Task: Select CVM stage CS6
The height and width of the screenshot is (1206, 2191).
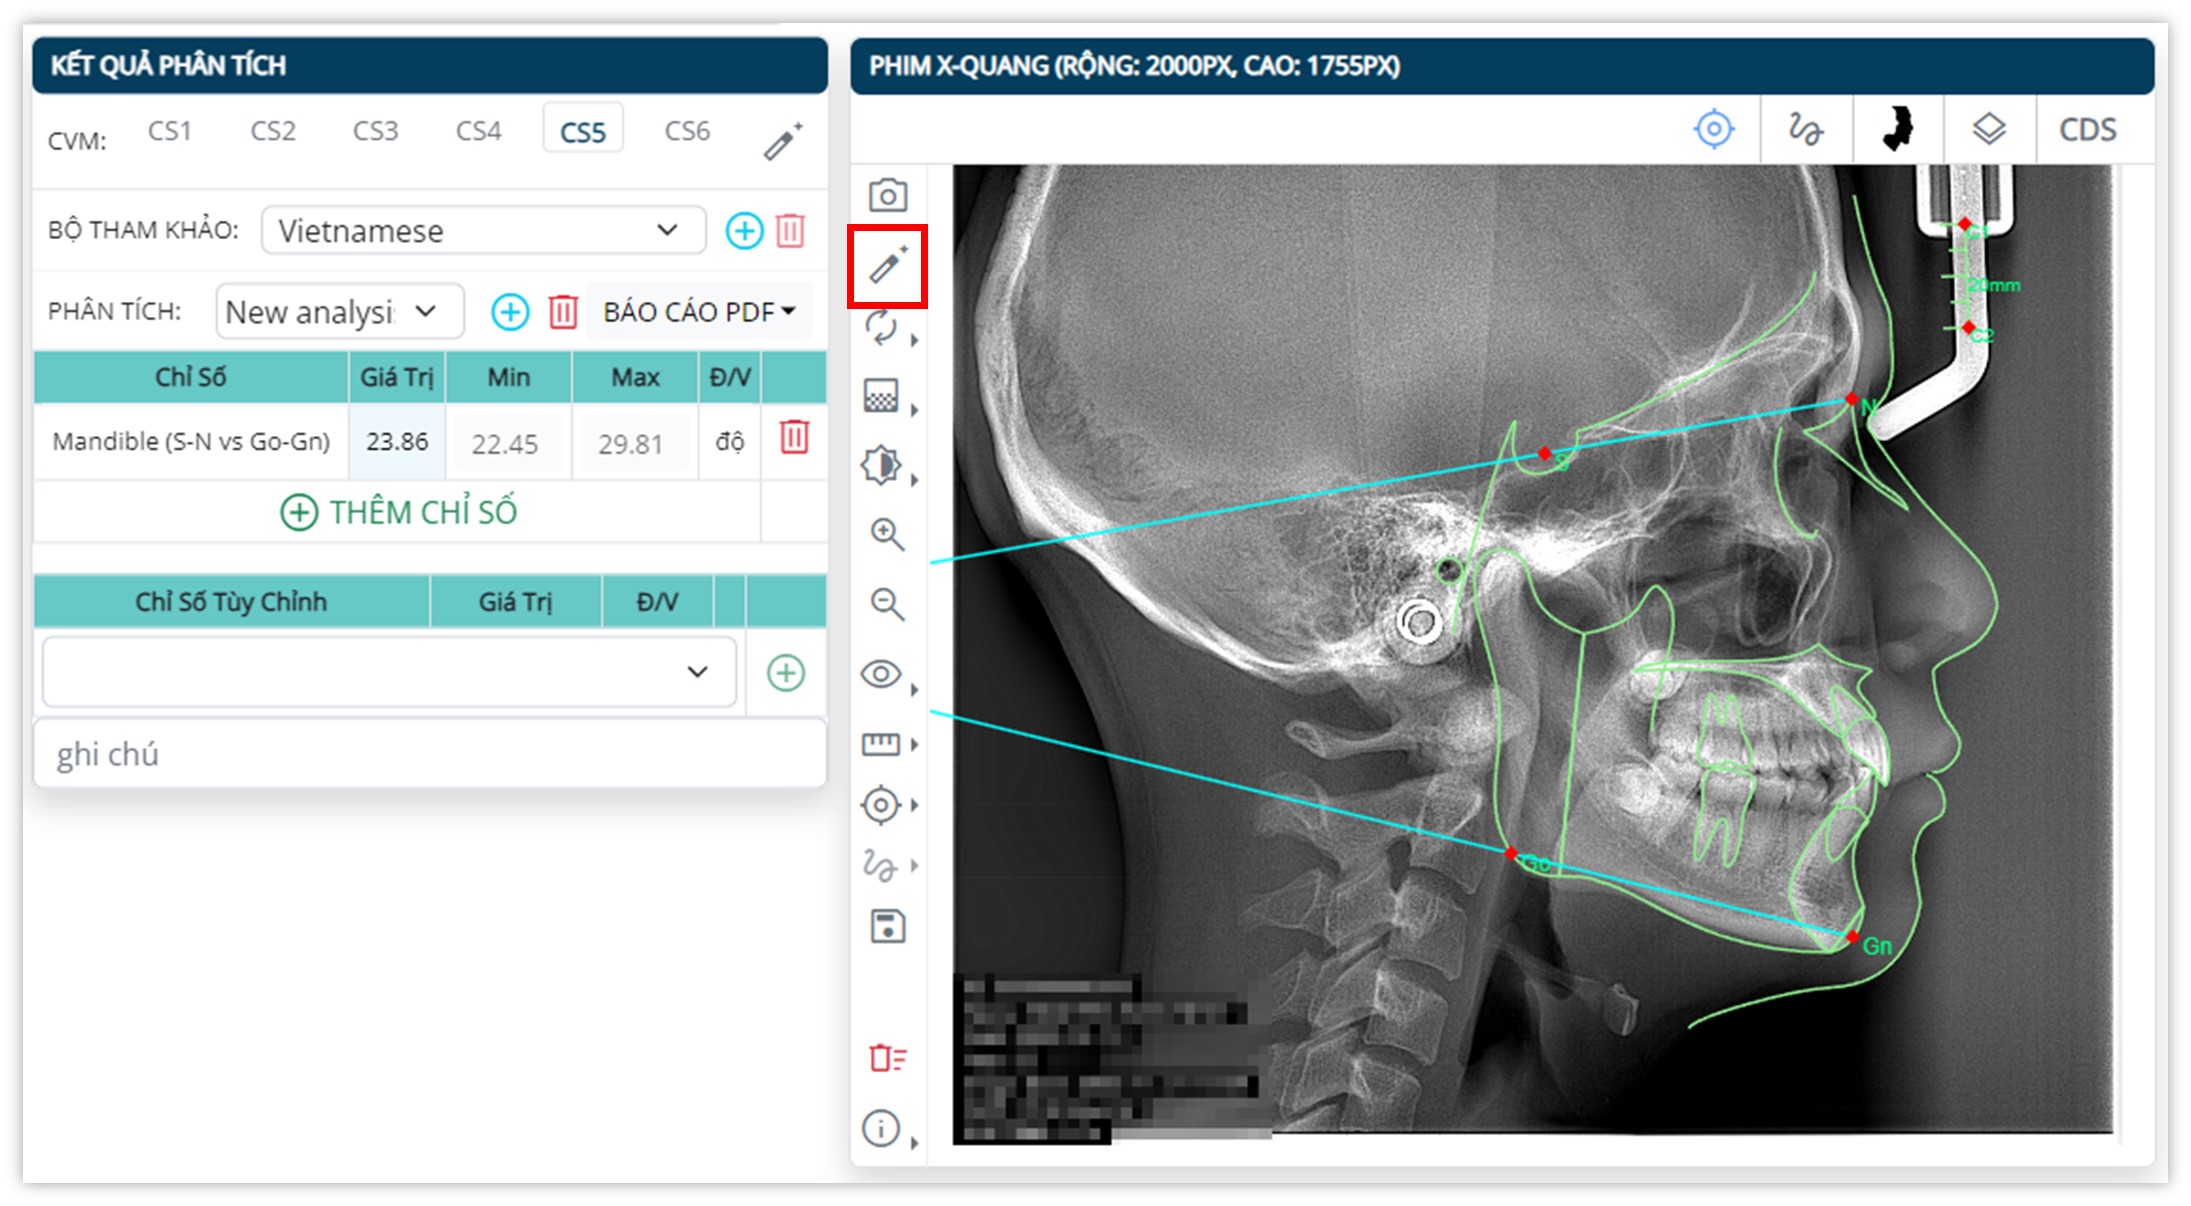Action: tap(688, 131)
